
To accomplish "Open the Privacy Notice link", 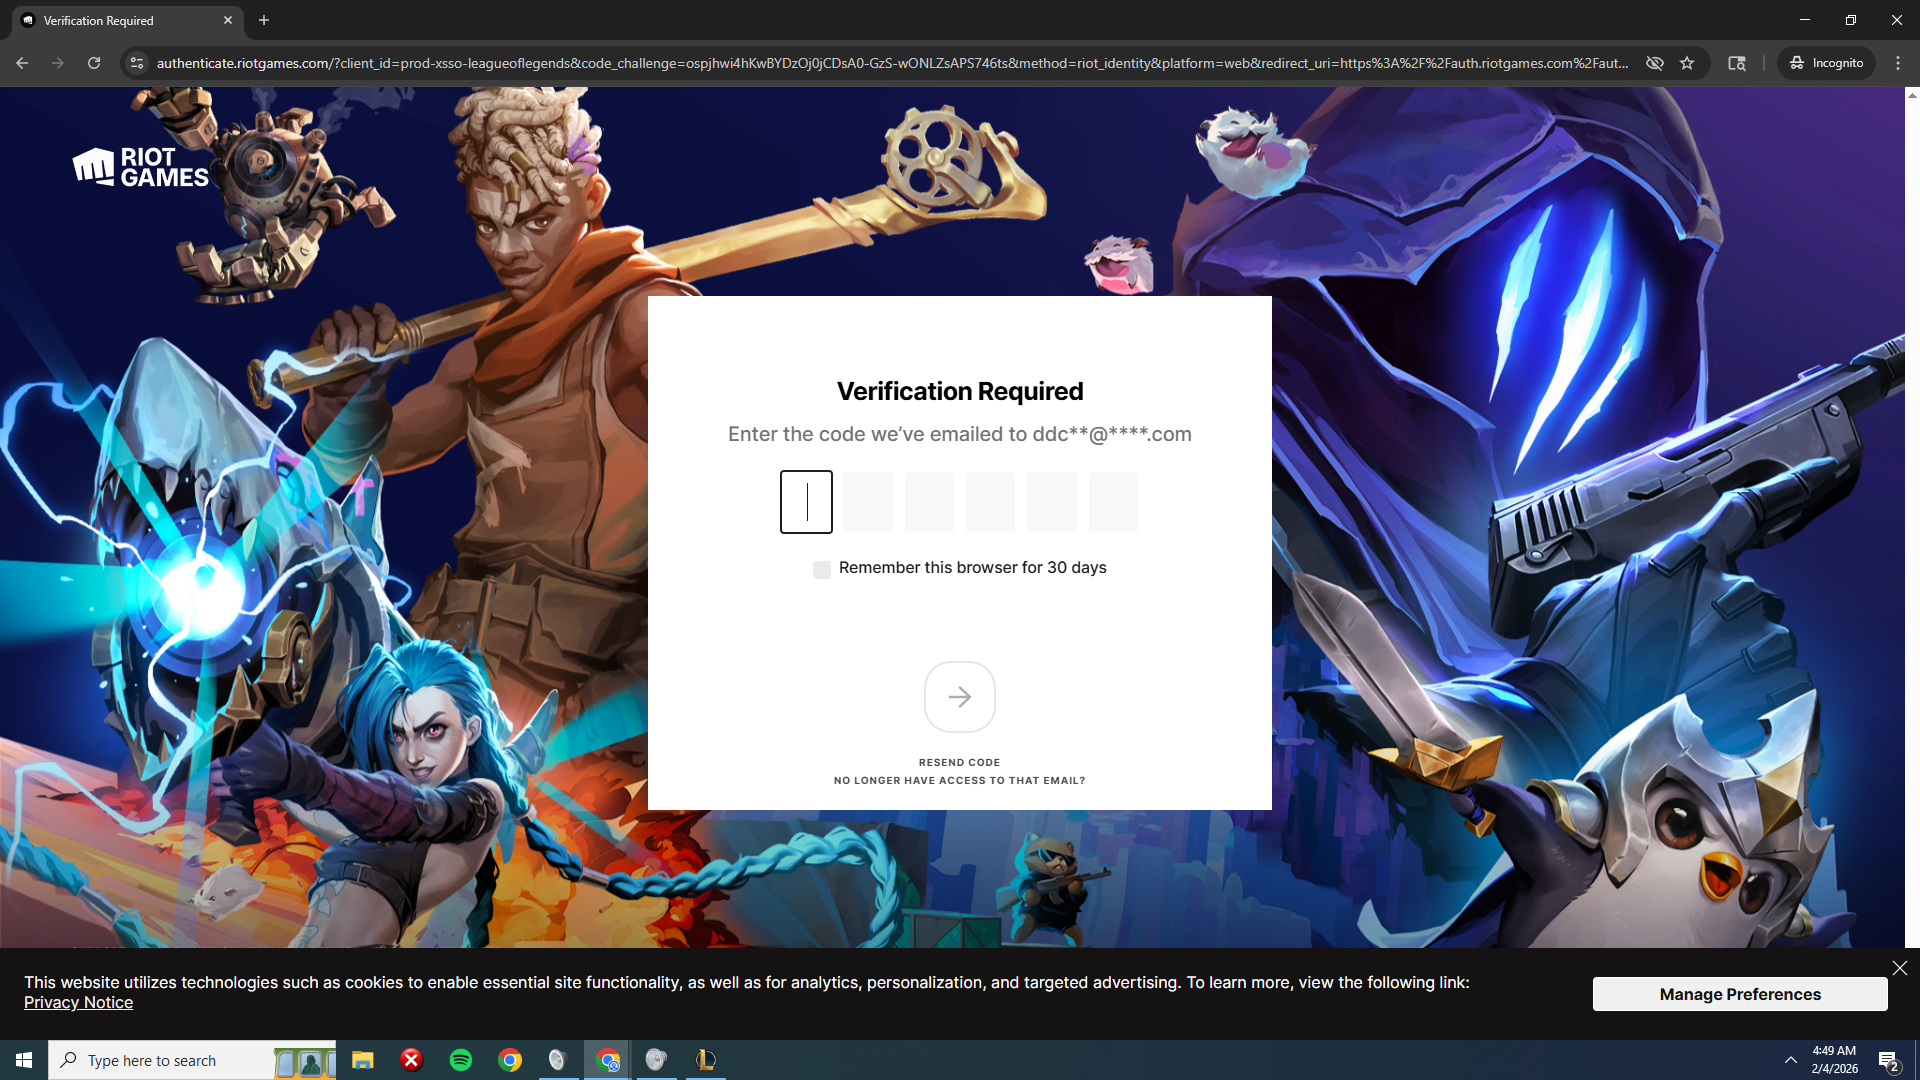I will coord(78,1003).
